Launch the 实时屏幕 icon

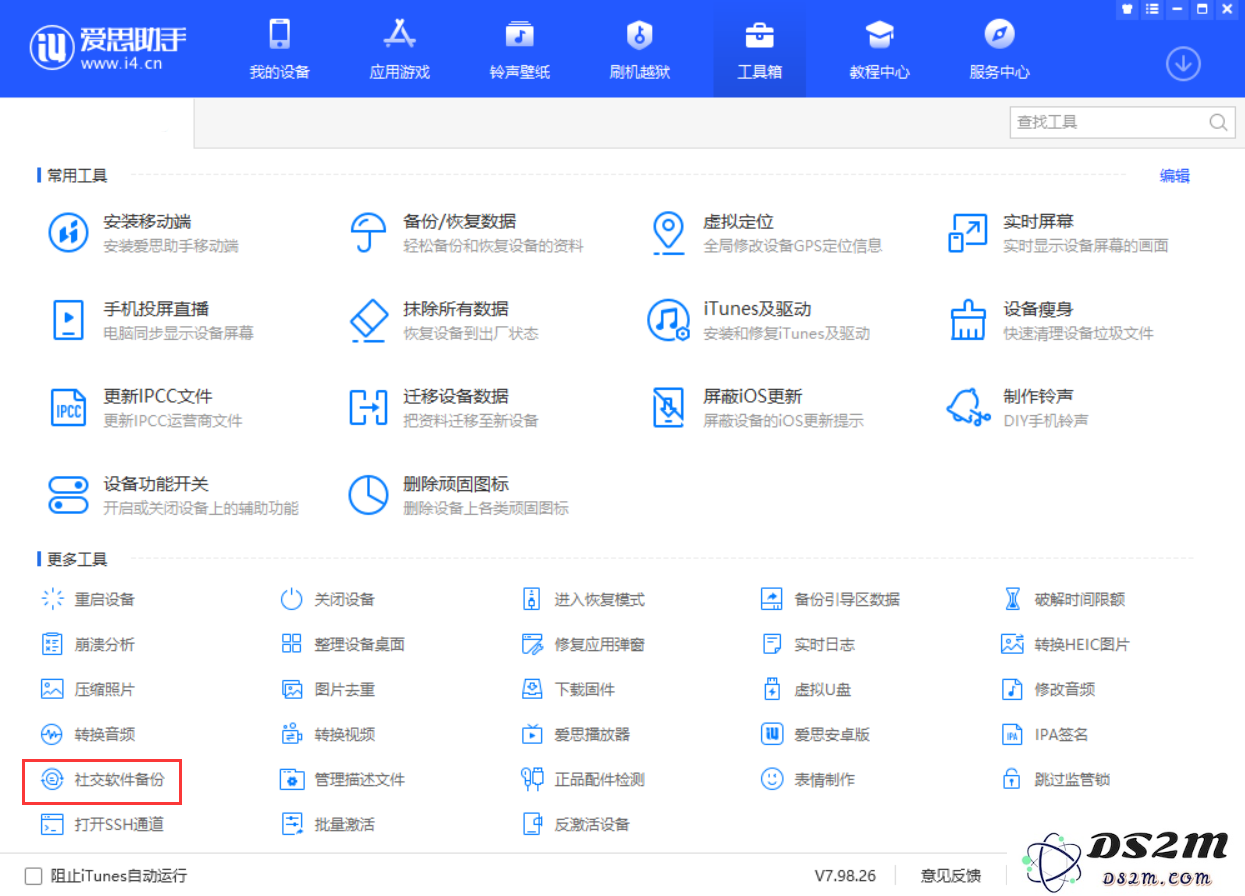968,233
